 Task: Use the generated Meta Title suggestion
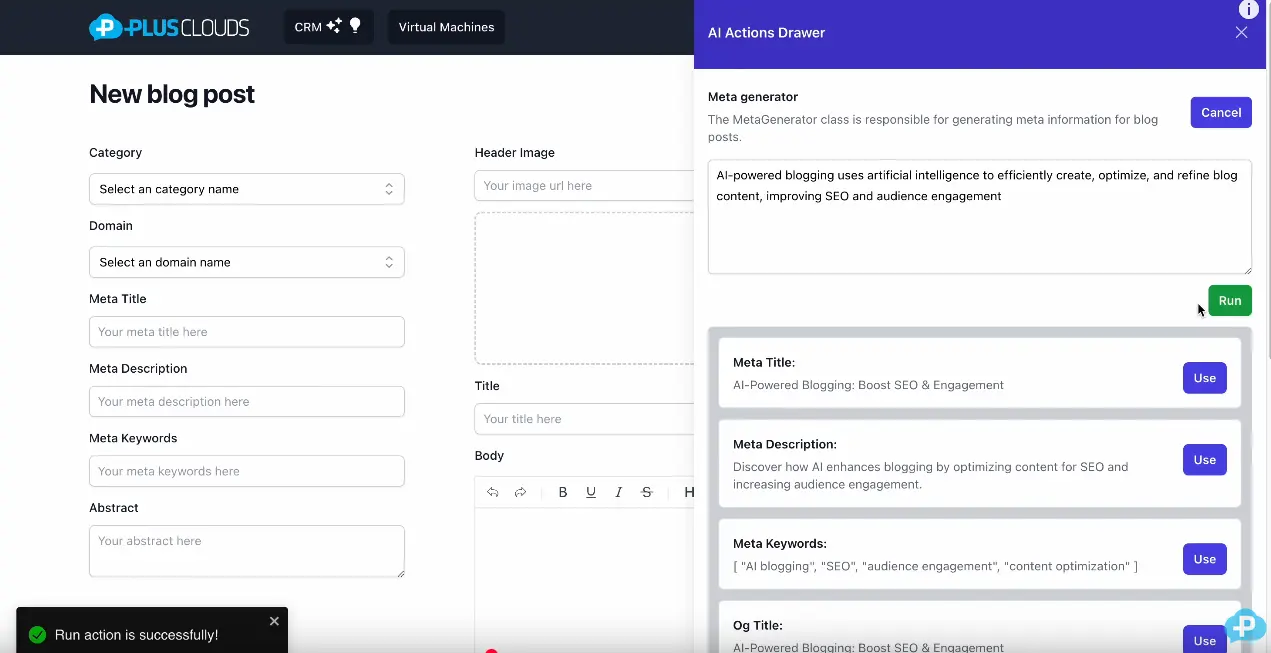point(1204,378)
